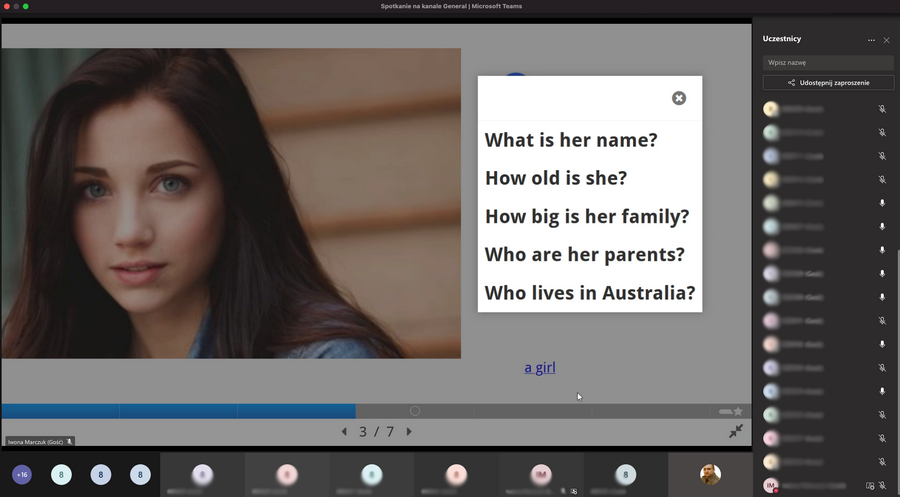
Task: Click the first participant's muted microphone icon
Action: 882,109
